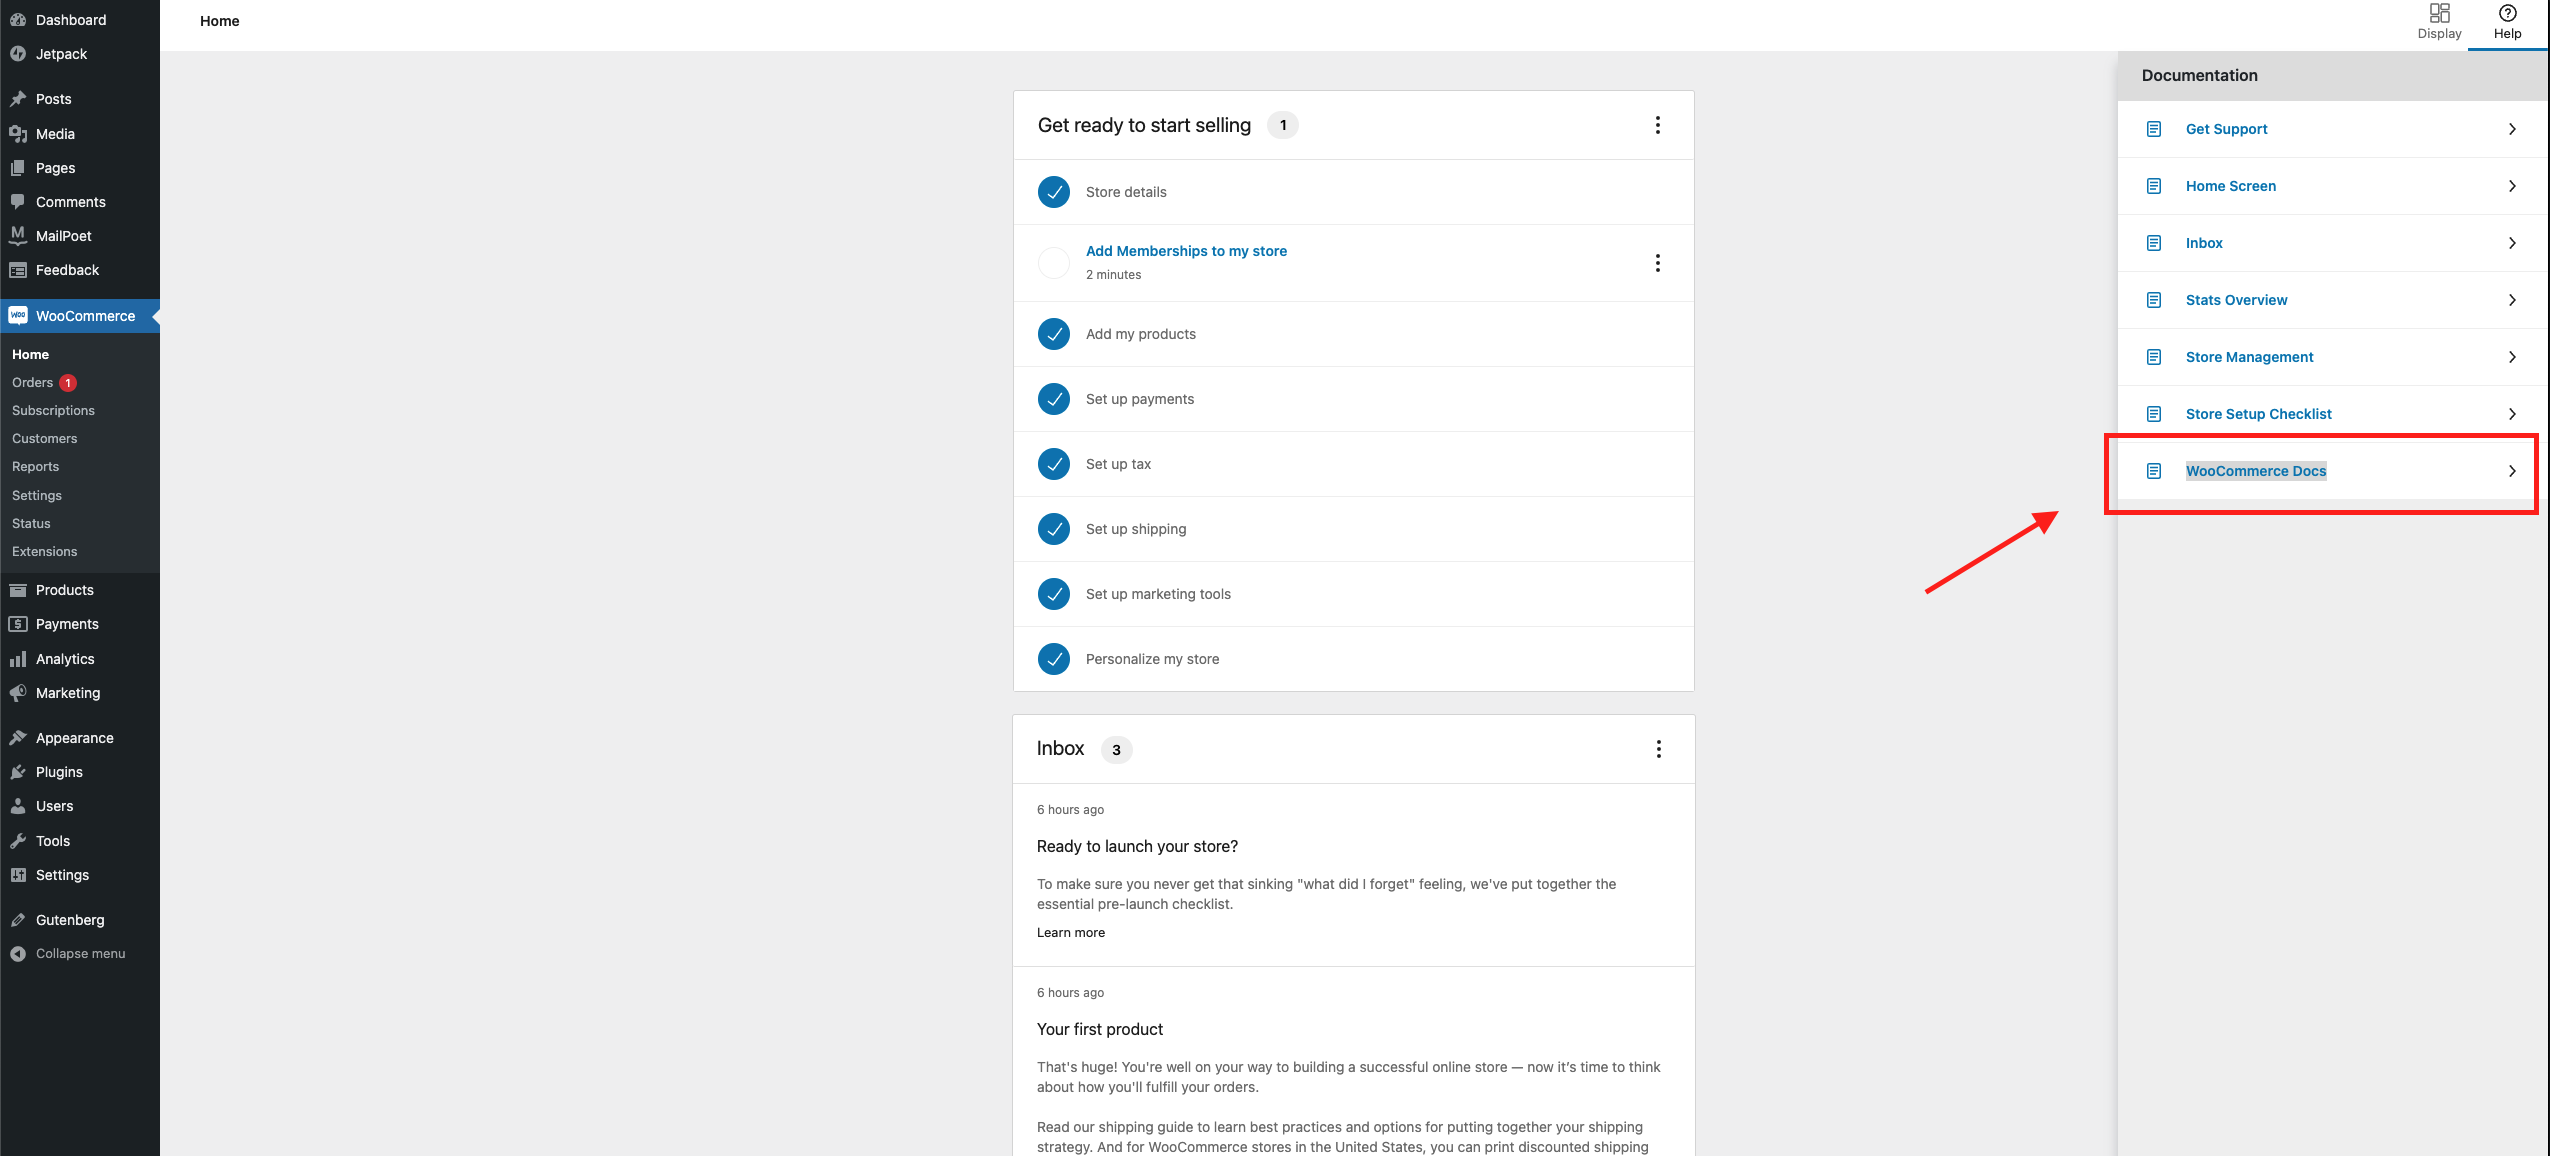Image resolution: width=2550 pixels, height=1156 pixels.
Task: Click the Payments dollar icon
Action: (18, 624)
